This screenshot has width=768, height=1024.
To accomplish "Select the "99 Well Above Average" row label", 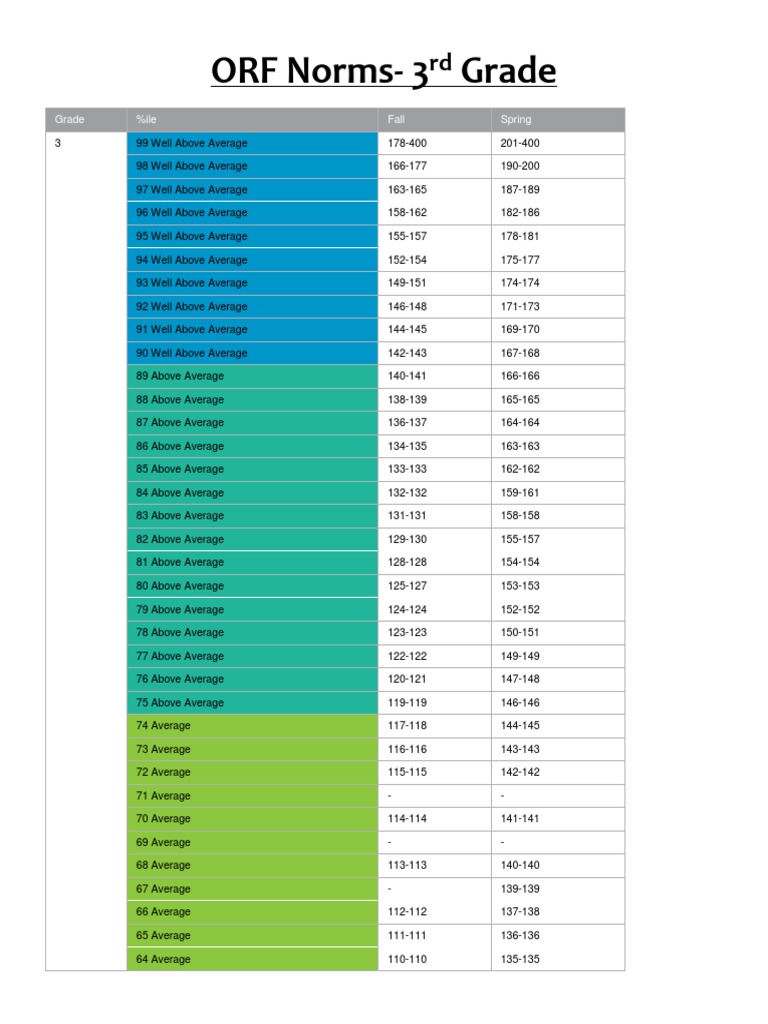I will (192, 143).
